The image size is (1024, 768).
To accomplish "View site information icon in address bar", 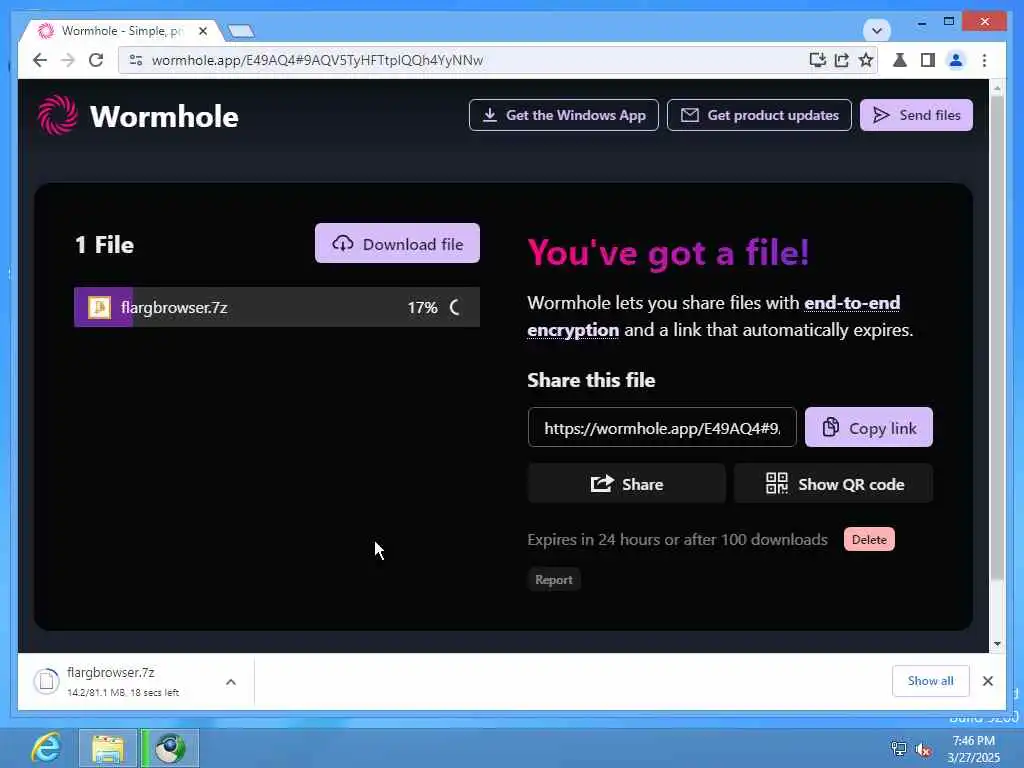I will coord(136,60).
